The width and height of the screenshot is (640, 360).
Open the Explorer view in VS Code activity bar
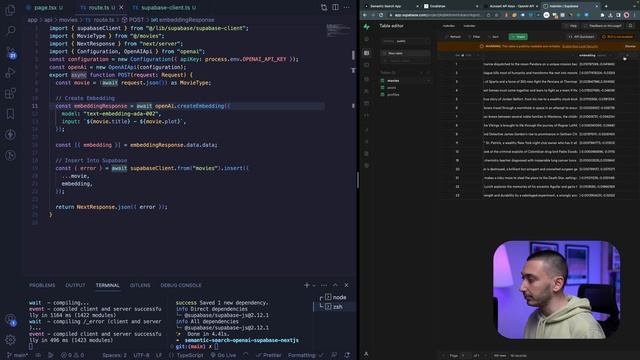click(10, 10)
